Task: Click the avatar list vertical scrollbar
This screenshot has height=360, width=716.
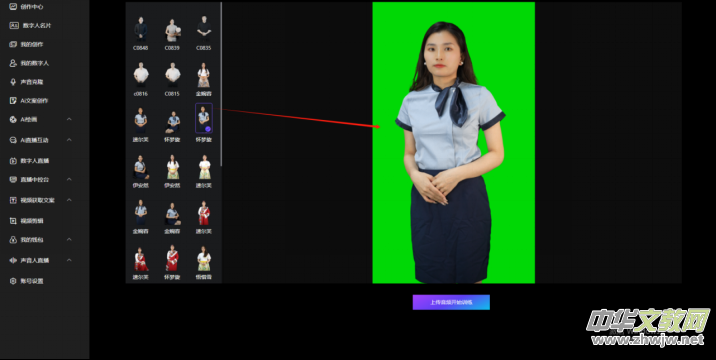Action: tap(221, 84)
